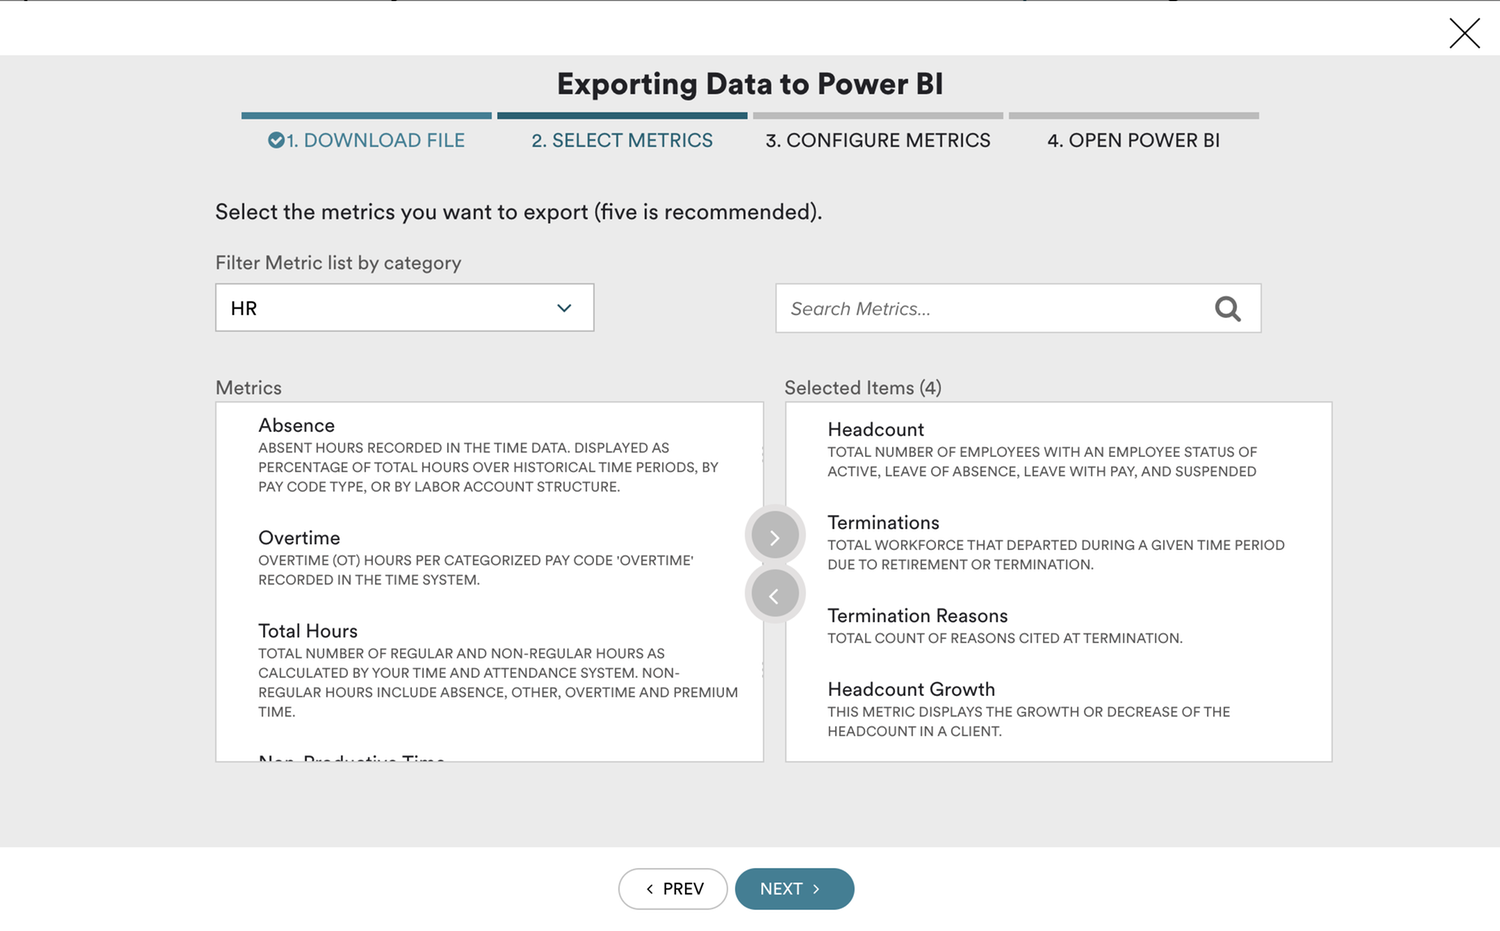
Task: Select Headcount in Selected Items
Action: (x=1058, y=450)
